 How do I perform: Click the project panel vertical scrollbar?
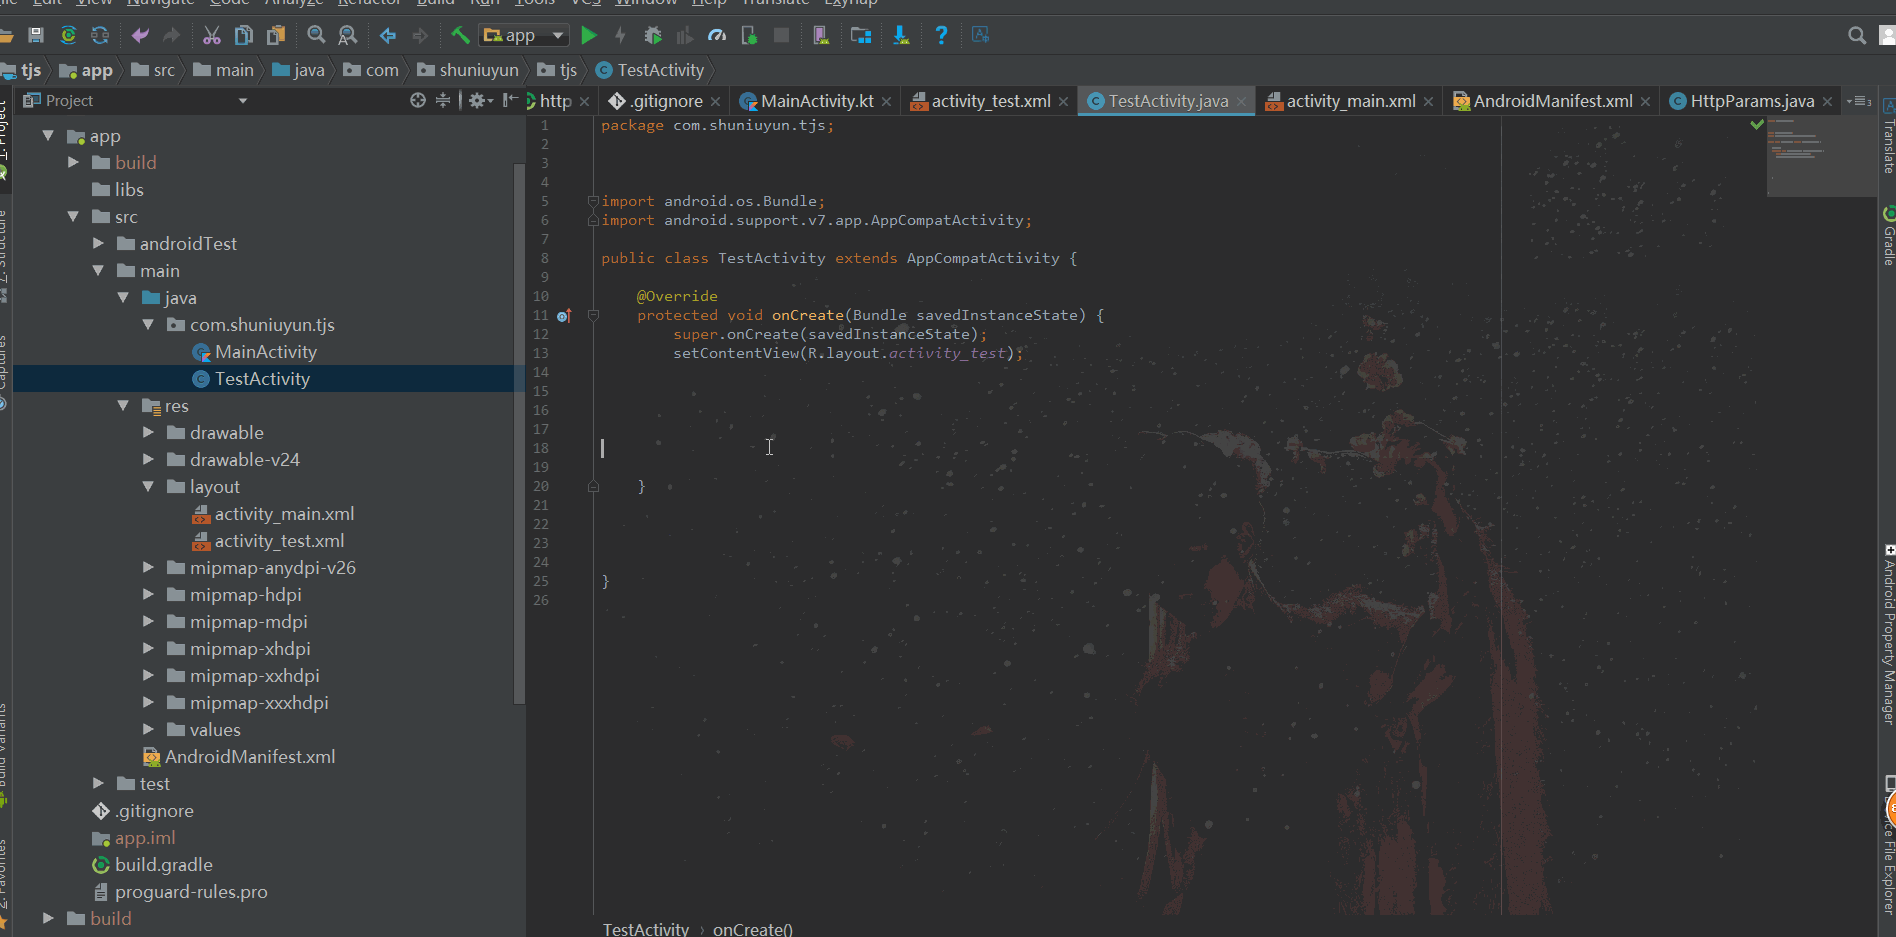click(519, 435)
